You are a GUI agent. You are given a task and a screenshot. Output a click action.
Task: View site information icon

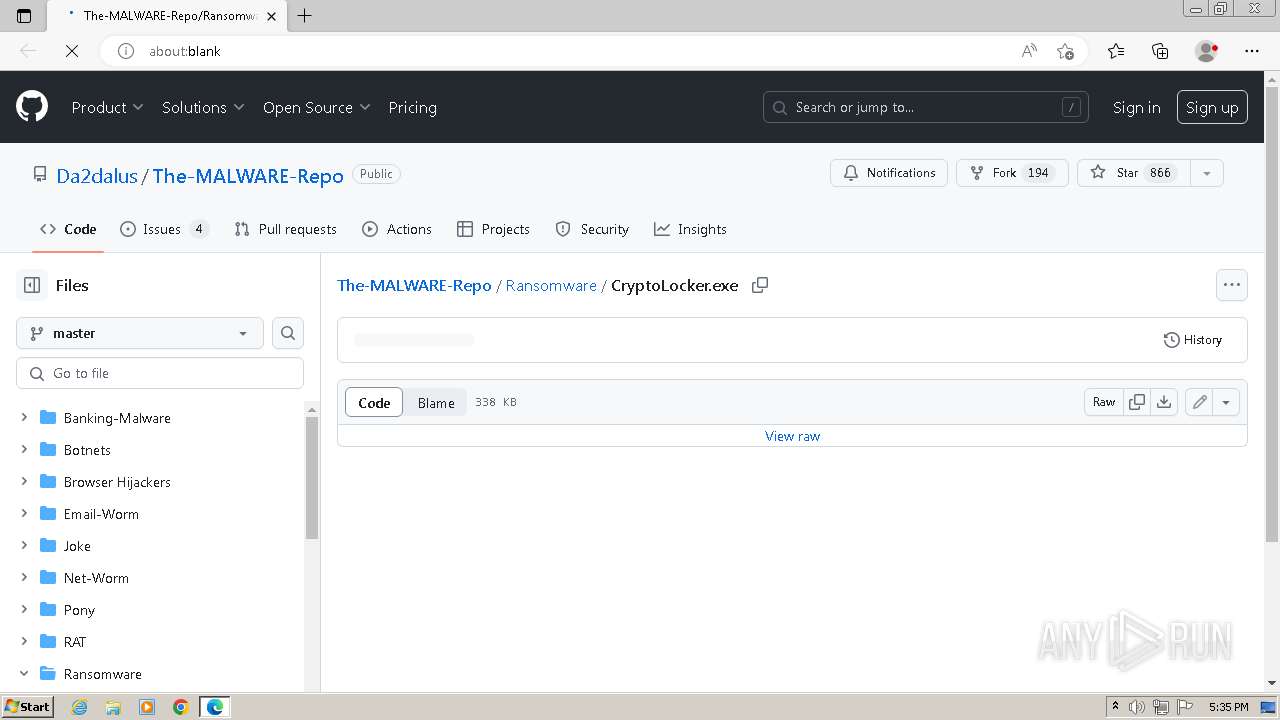click(126, 51)
